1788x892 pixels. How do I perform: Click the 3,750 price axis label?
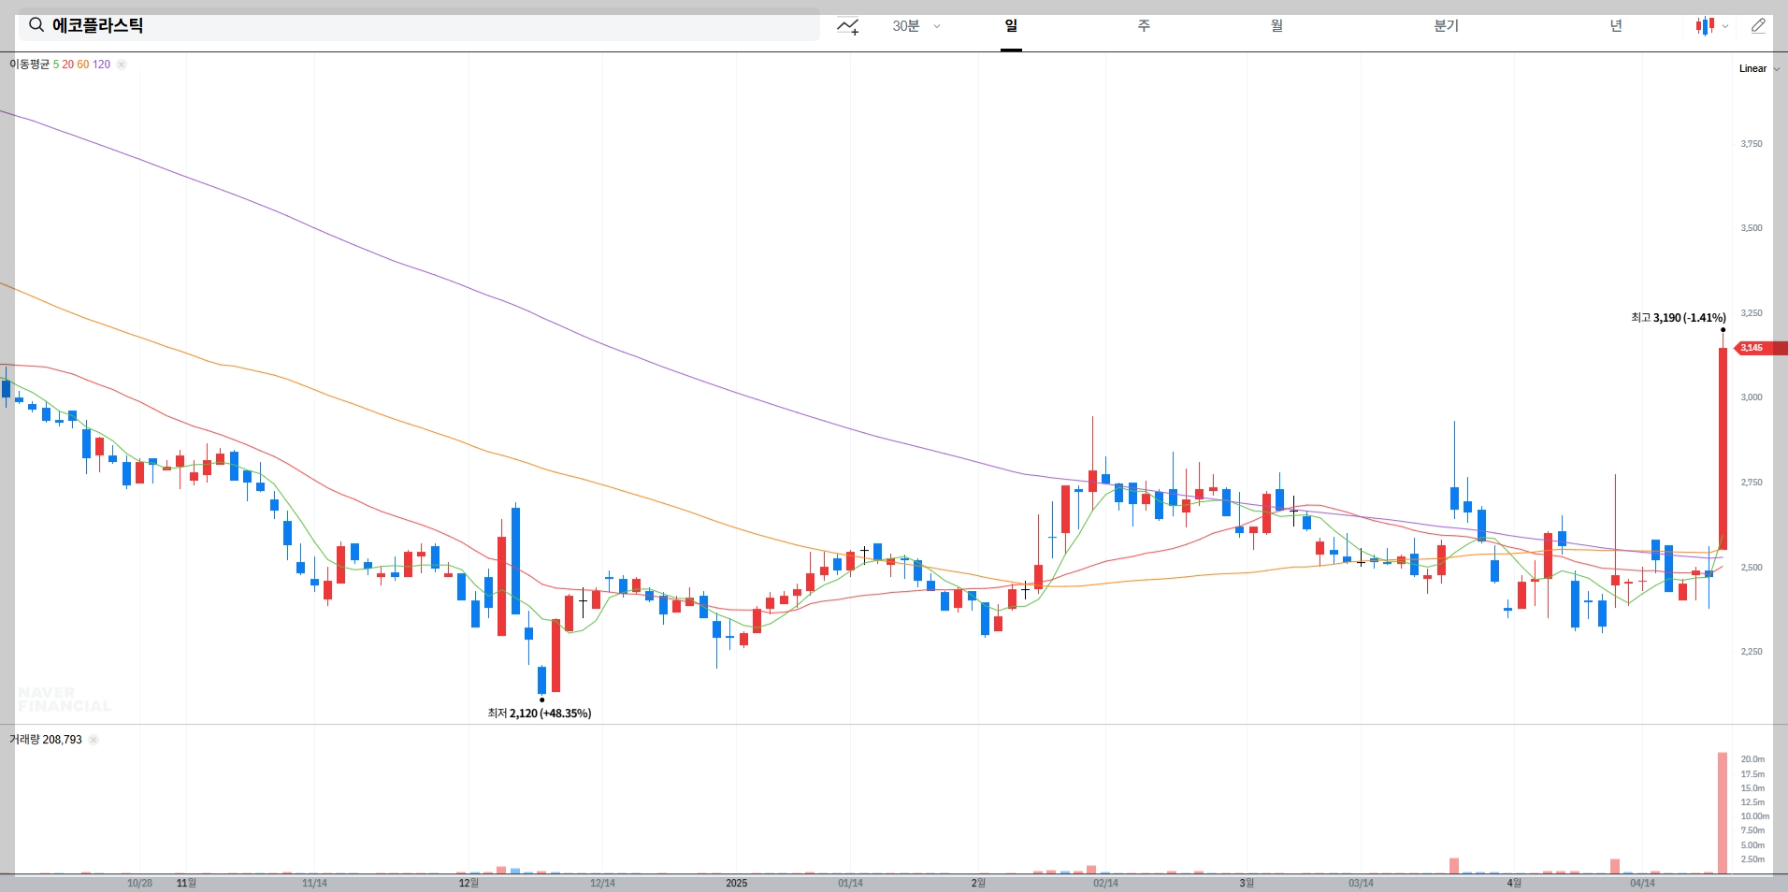[x=1752, y=144]
